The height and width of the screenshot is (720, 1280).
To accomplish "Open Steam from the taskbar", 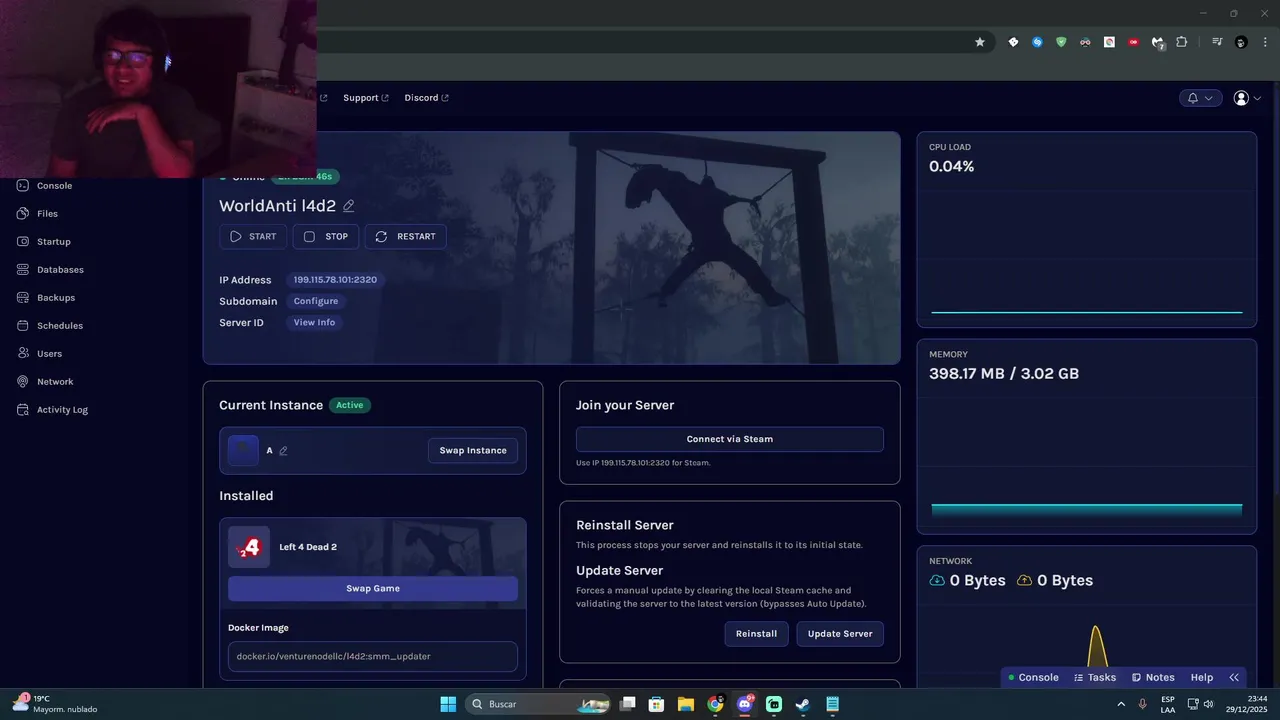I will 803,704.
